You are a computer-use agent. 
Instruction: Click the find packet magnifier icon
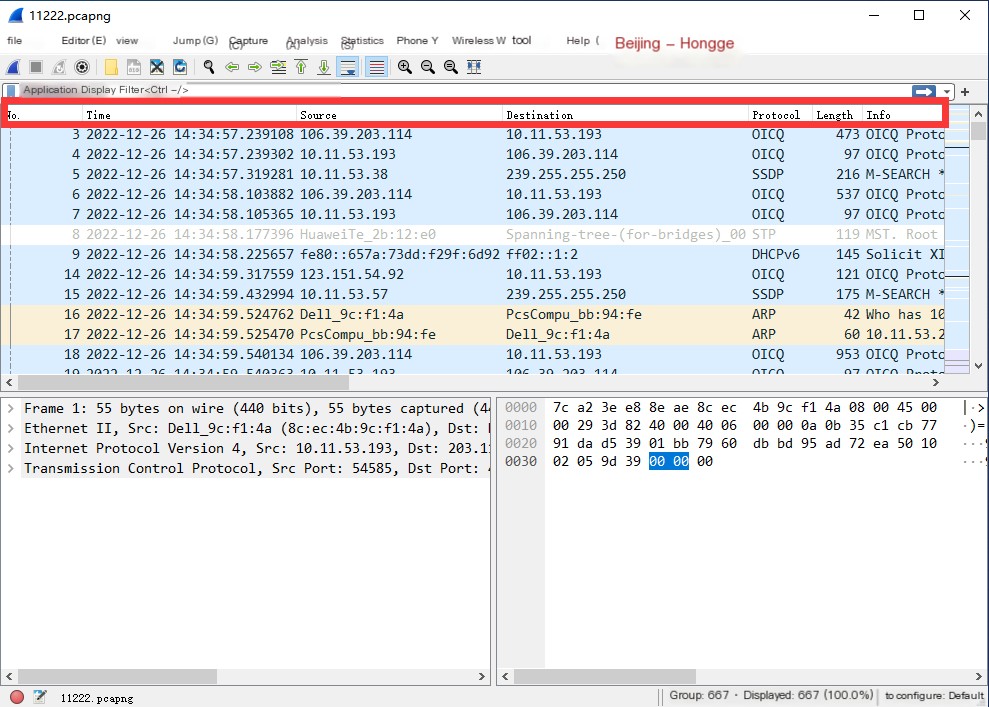(x=209, y=67)
